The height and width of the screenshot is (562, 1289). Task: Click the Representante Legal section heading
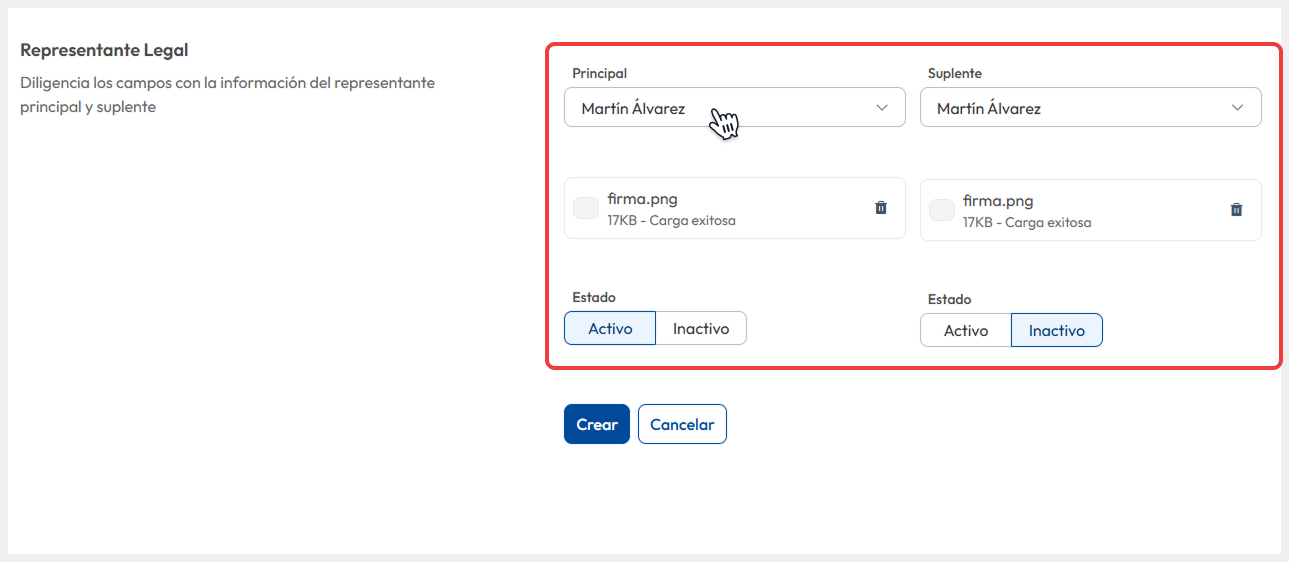pos(105,50)
